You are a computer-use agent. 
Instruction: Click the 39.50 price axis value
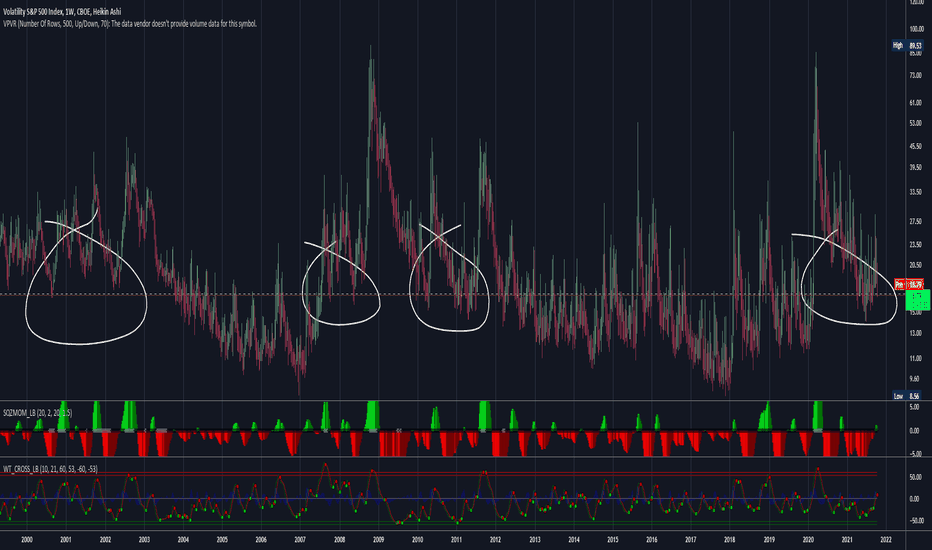click(x=916, y=168)
